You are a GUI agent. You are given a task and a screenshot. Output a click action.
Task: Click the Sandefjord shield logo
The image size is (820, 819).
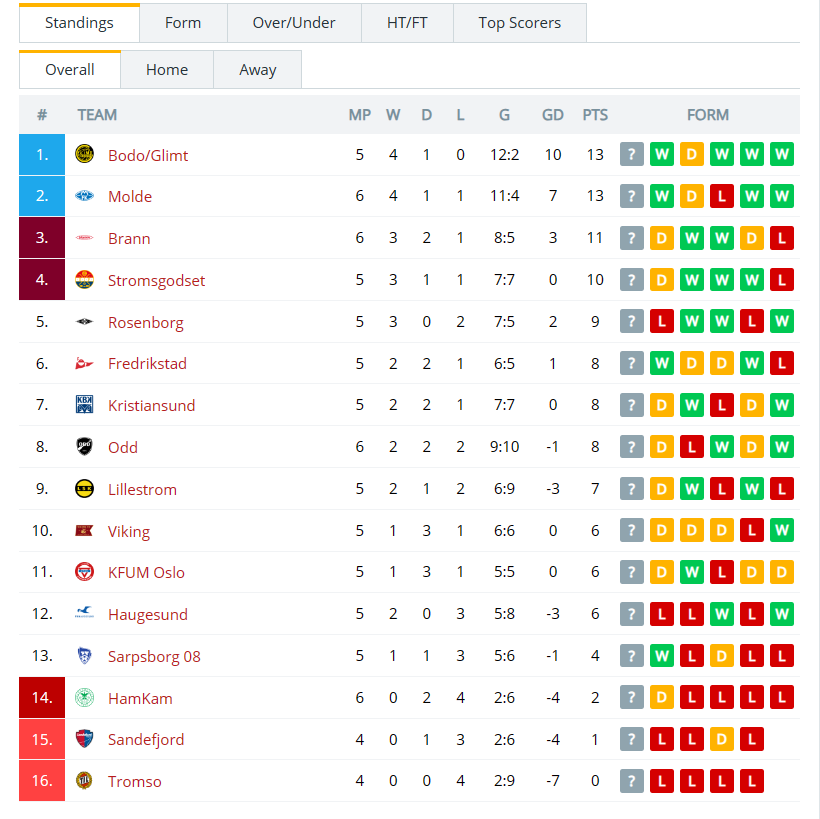point(84,739)
